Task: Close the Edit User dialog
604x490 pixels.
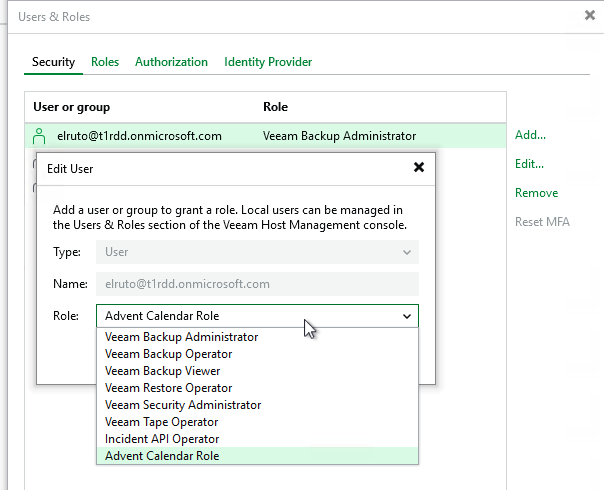Action: (x=419, y=168)
